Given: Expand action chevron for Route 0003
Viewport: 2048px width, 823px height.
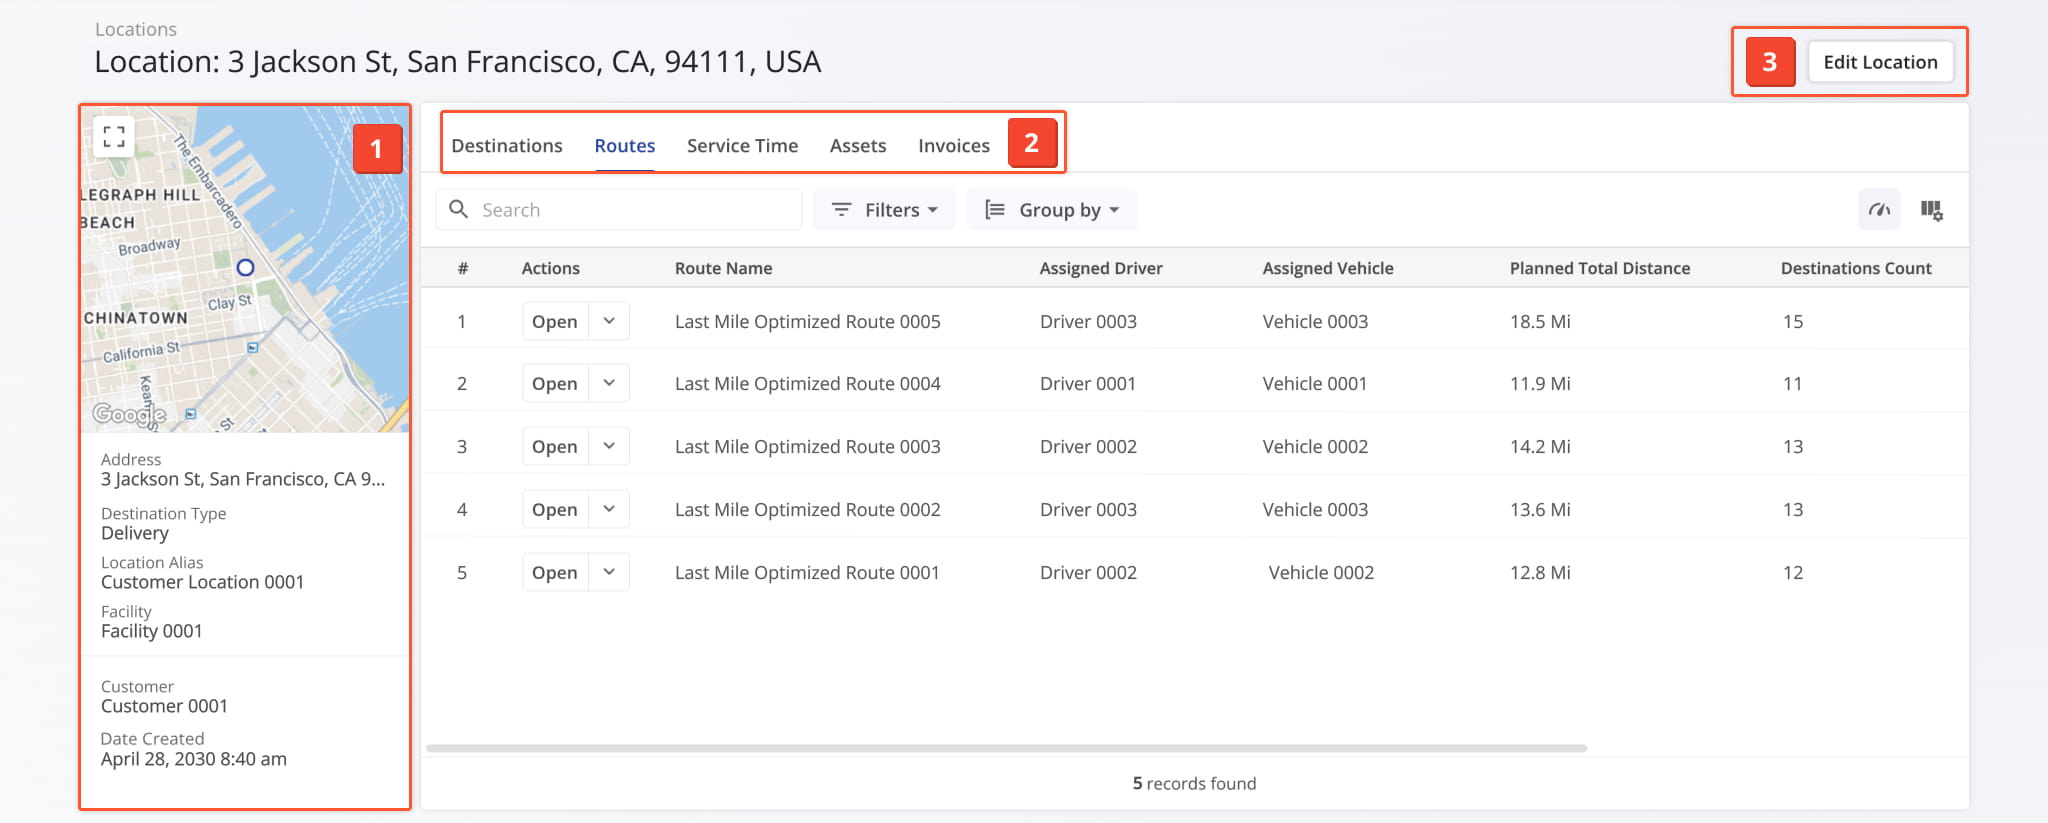Looking at the screenshot, I should coord(609,447).
